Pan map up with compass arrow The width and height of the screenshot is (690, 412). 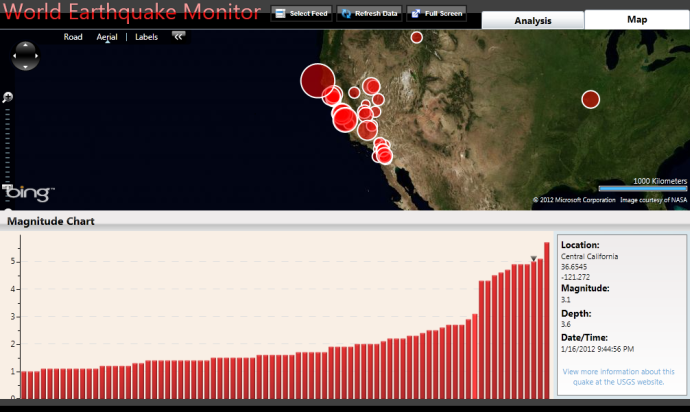pos(26,45)
